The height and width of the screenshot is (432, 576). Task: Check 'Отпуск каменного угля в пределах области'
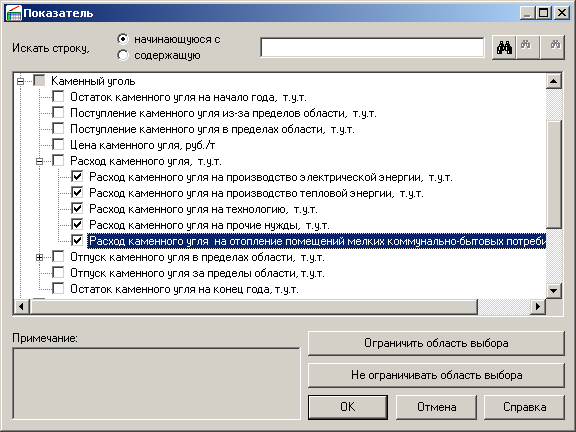pos(58,257)
